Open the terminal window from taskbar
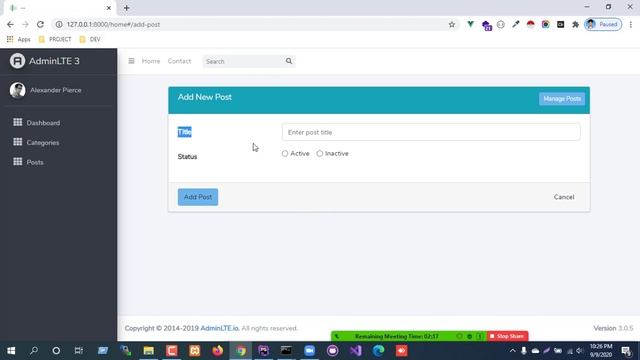The width and height of the screenshot is (640, 360). [x=286, y=351]
